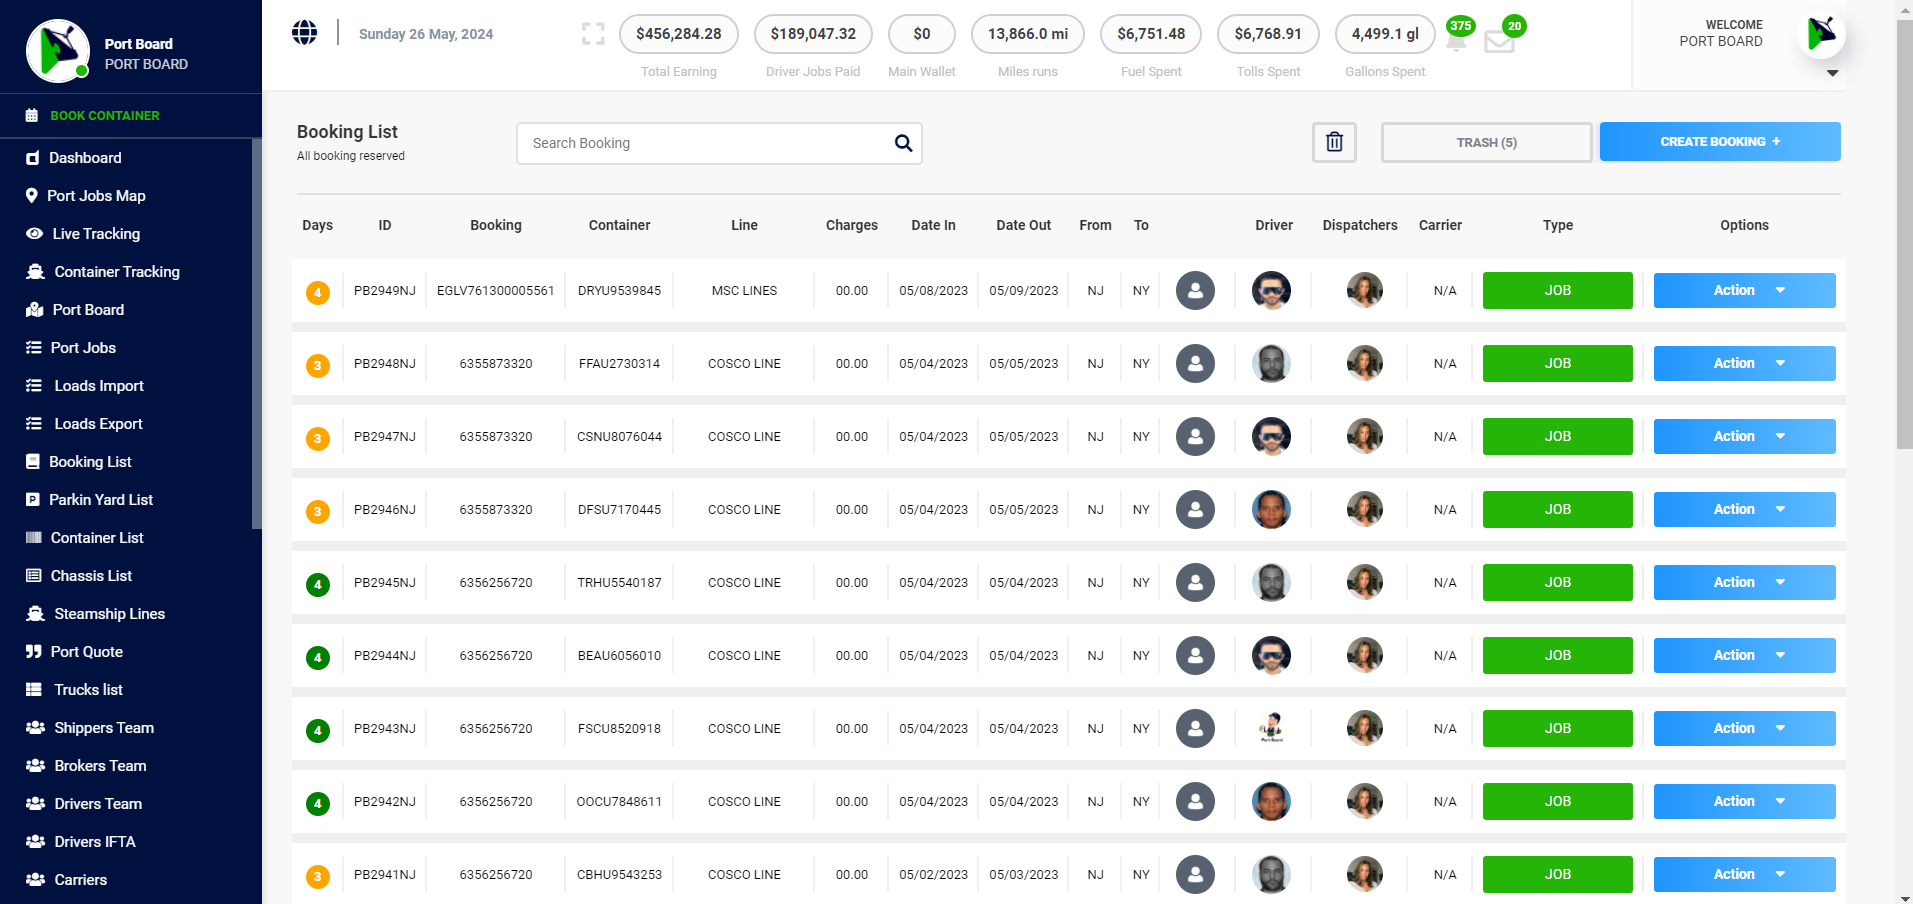Open the Action dropdown for booking PB2949NJ
The image size is (1913, 904).
coord(1743,290)
